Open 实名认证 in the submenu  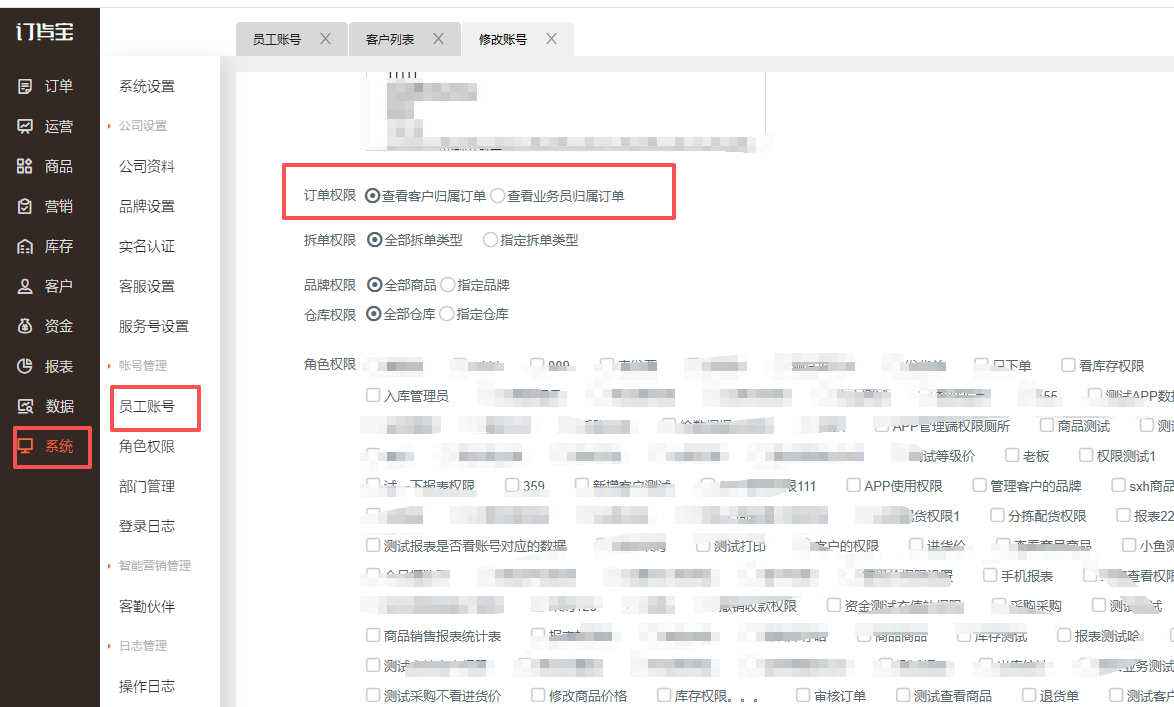coord(147,246)
